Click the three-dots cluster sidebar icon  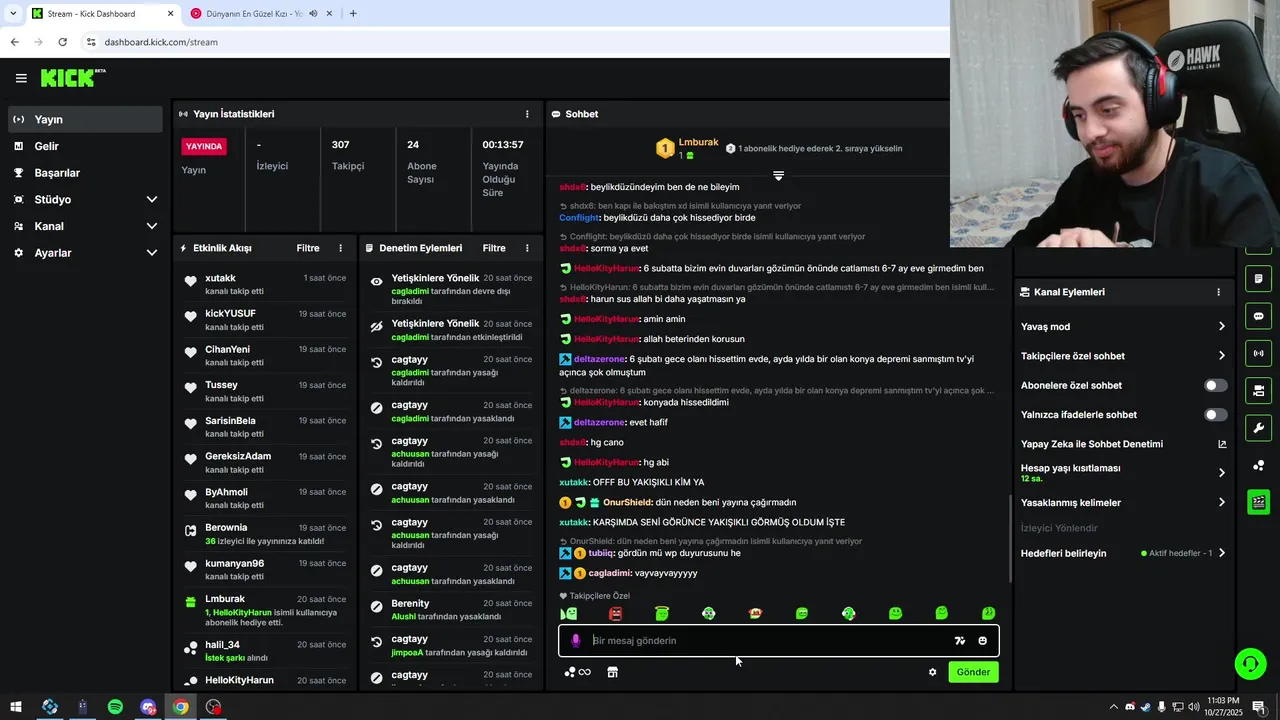tap(1259, 465)
